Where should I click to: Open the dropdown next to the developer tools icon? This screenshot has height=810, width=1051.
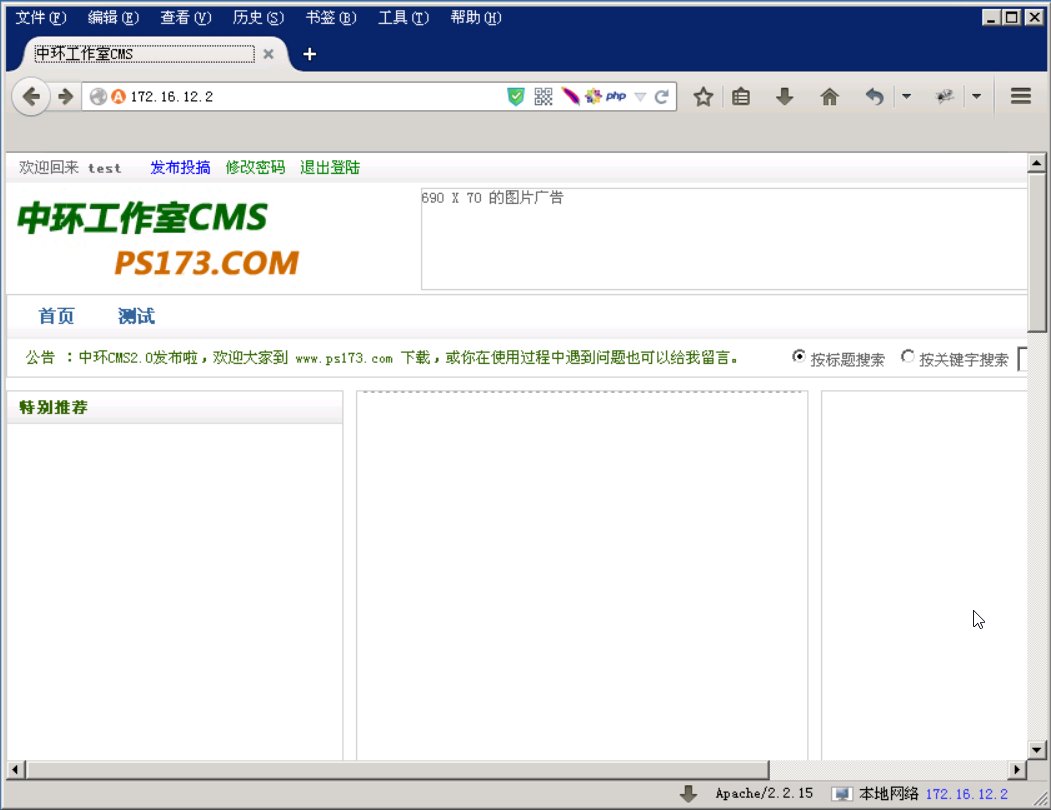[976, 96]
